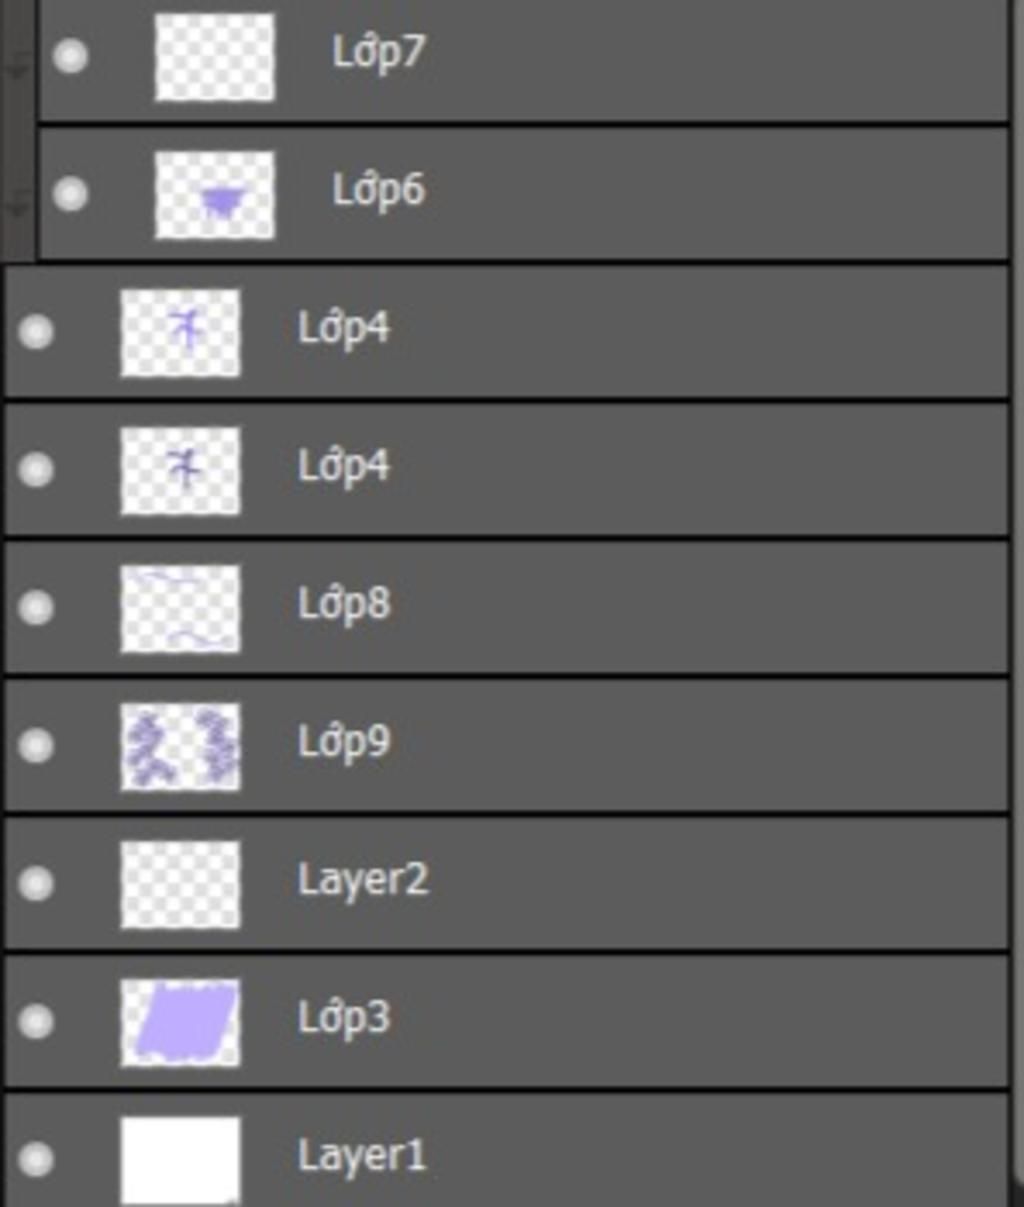
Task: Click the empty thumbnail of Lớp7
Action: (x=215, y=57)
